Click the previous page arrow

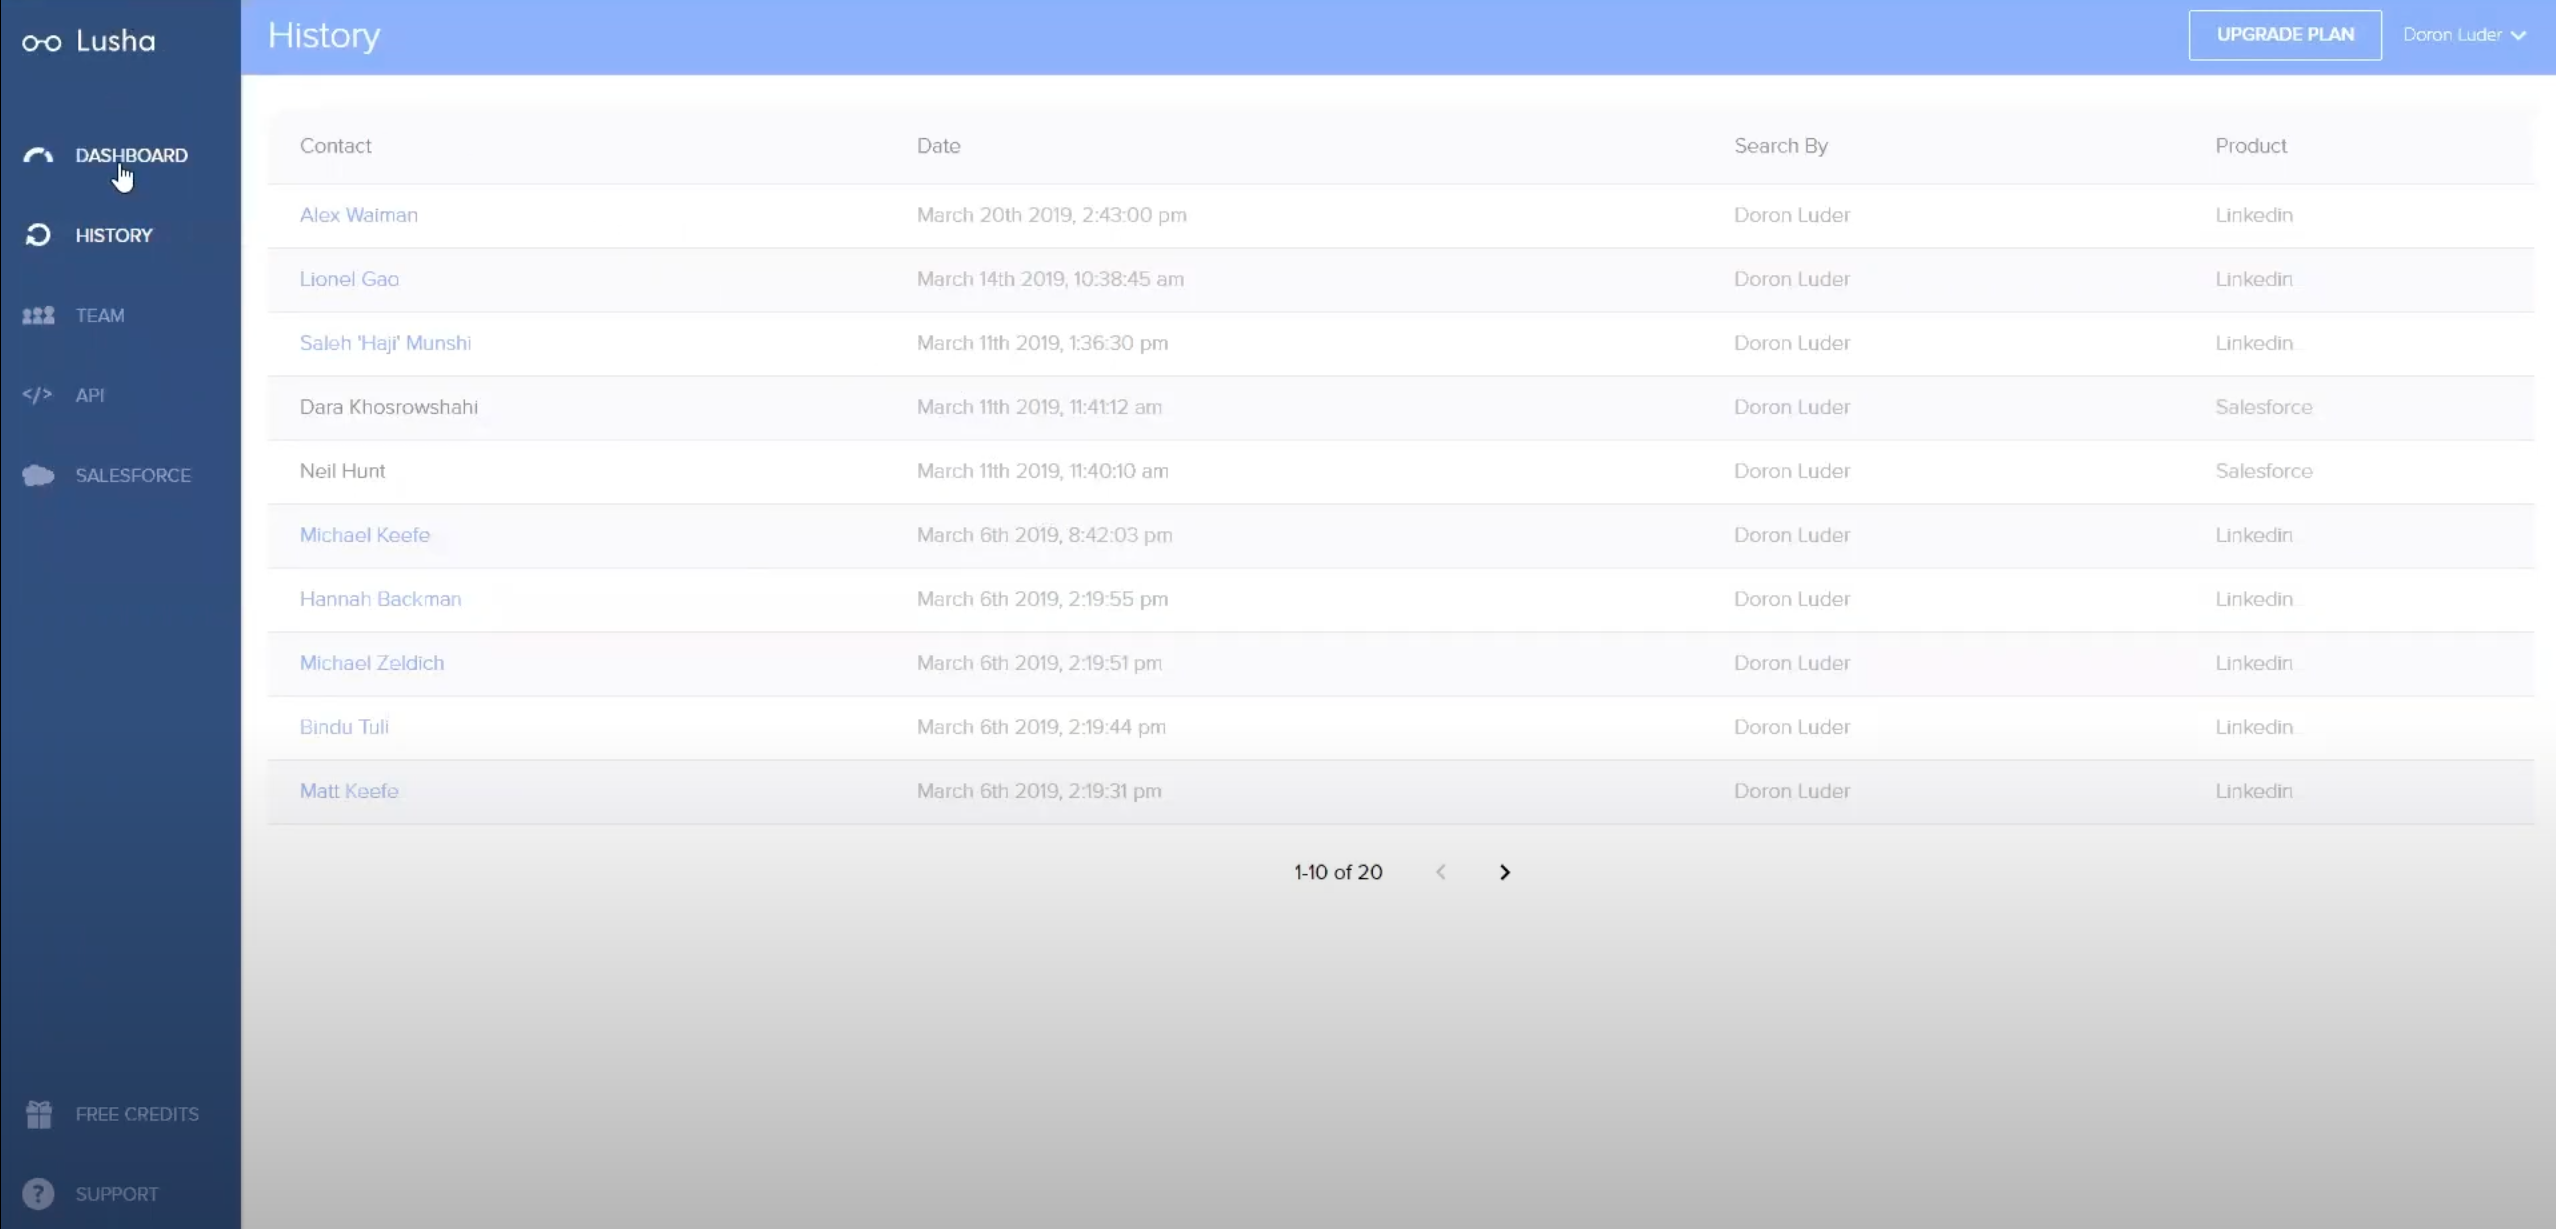pos(1440,872)
